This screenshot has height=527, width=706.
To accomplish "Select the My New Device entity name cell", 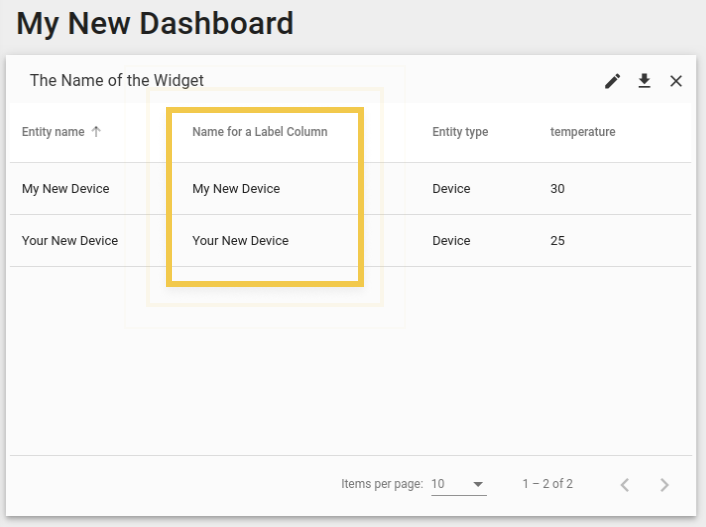I will pyautogui.click(x=65, y=189).
